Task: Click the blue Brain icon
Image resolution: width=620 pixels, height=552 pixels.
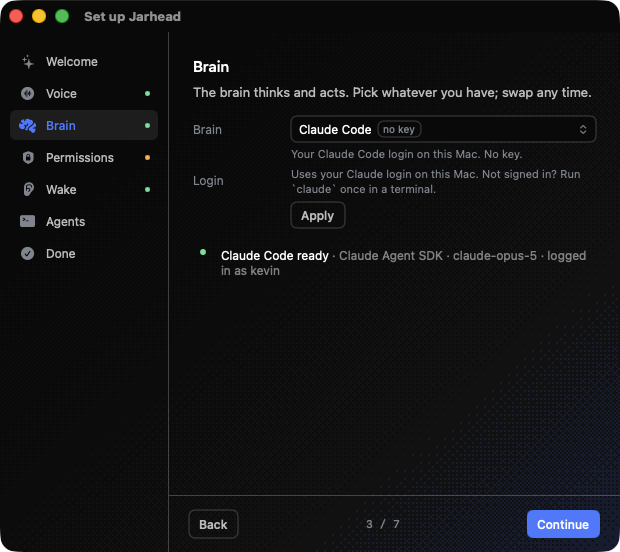Action: 28,126
